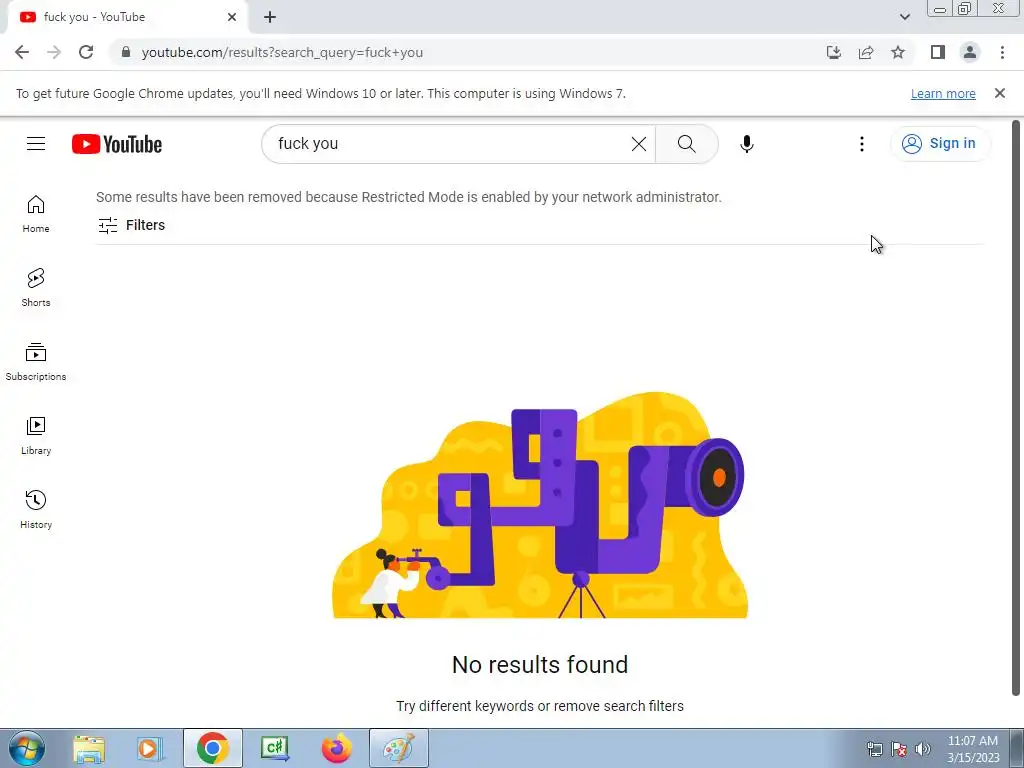This screenshot has width=1024, height=768.
Task: Click the page's vertical scrollbar
Action: pos(1016,408)
